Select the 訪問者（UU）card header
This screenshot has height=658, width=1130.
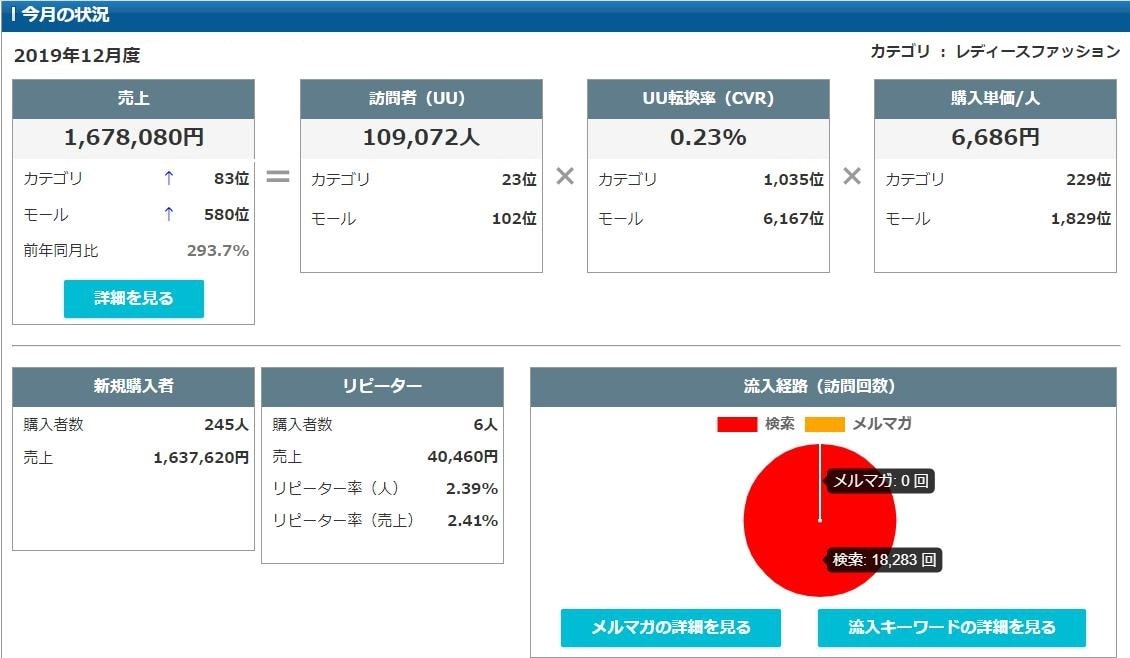point(421,99)
